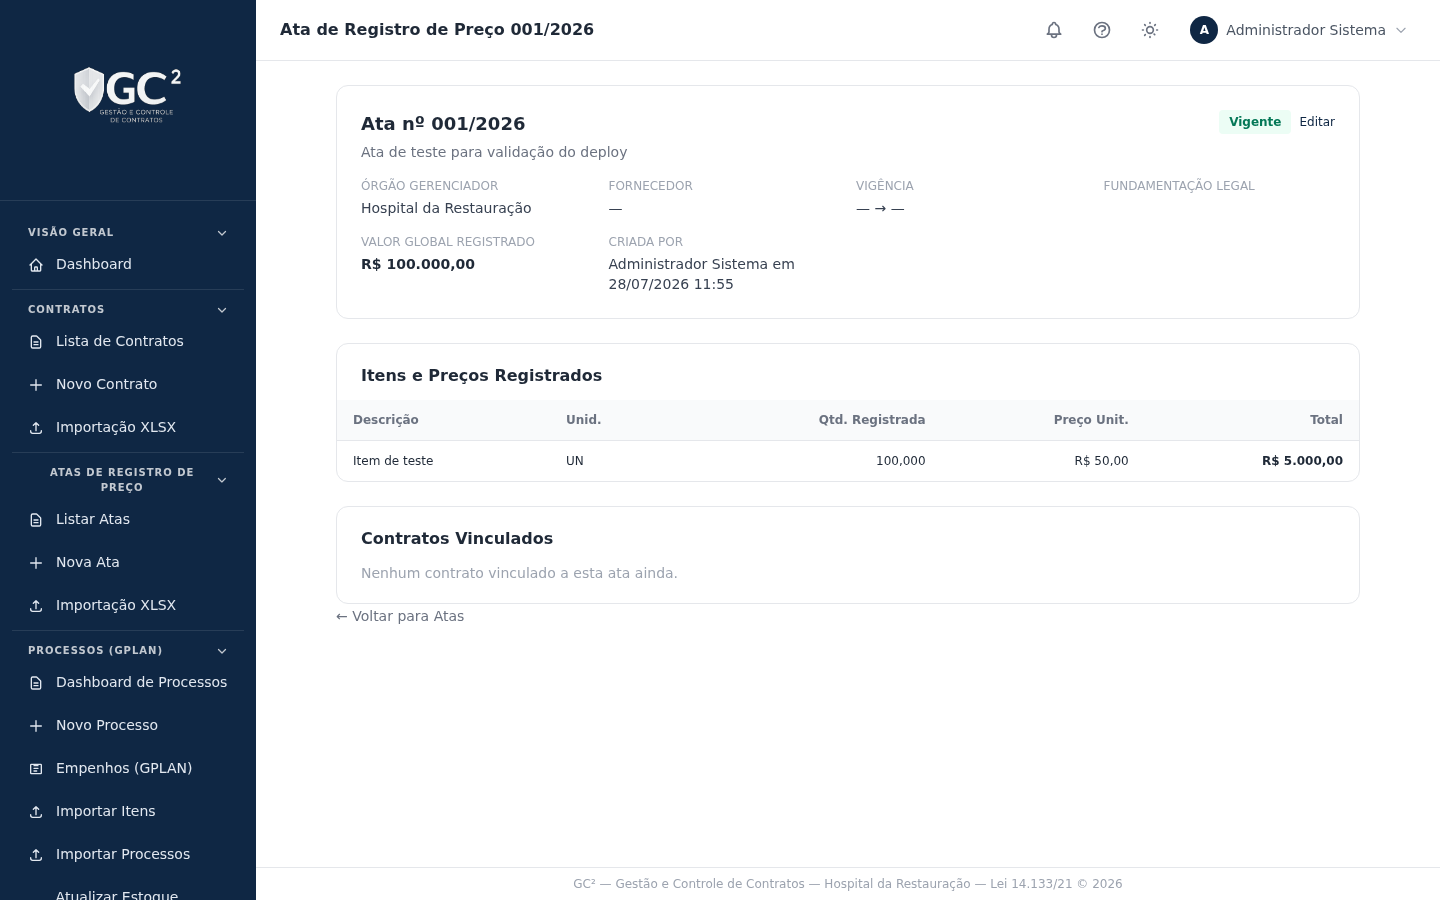Click the Dashboard home icon

click(x=36, y=265)
